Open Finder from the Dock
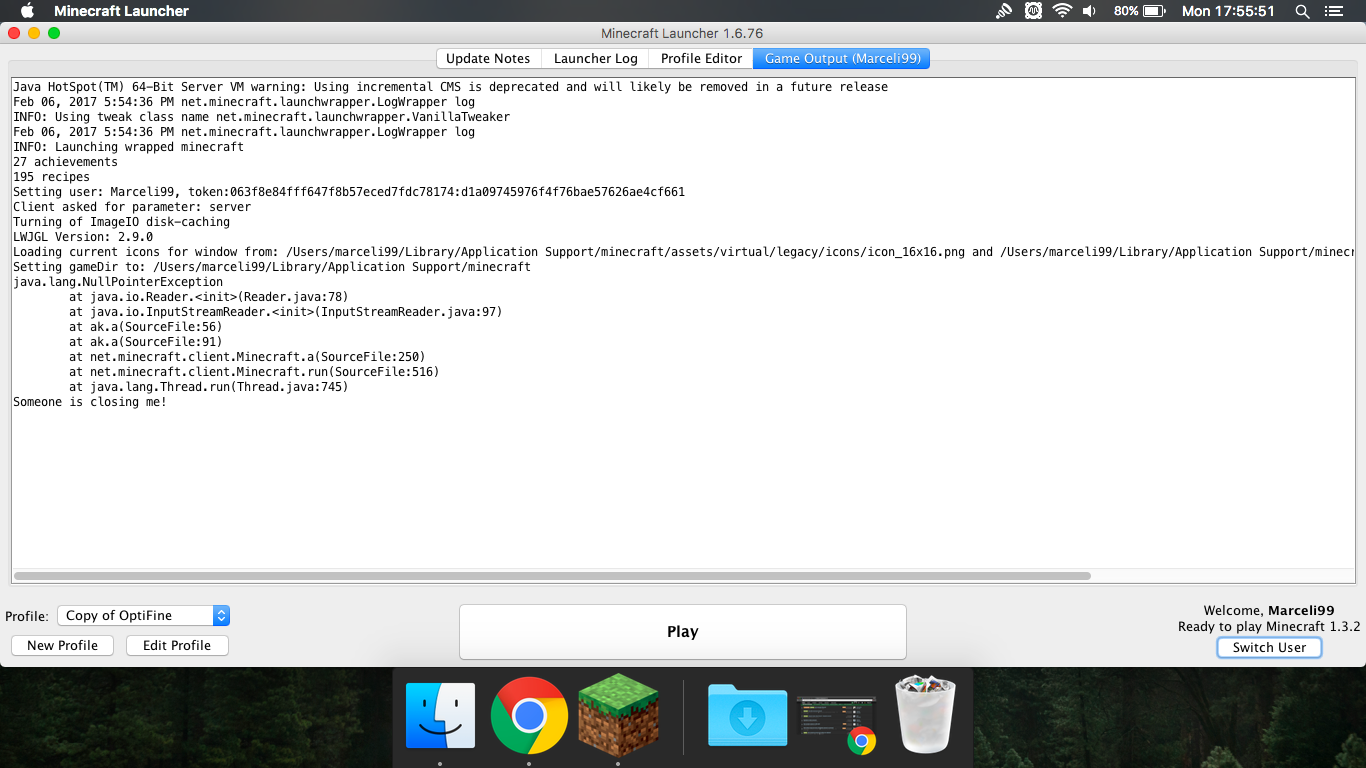This screenshot has width=1366, height=768. pos(441,715)
